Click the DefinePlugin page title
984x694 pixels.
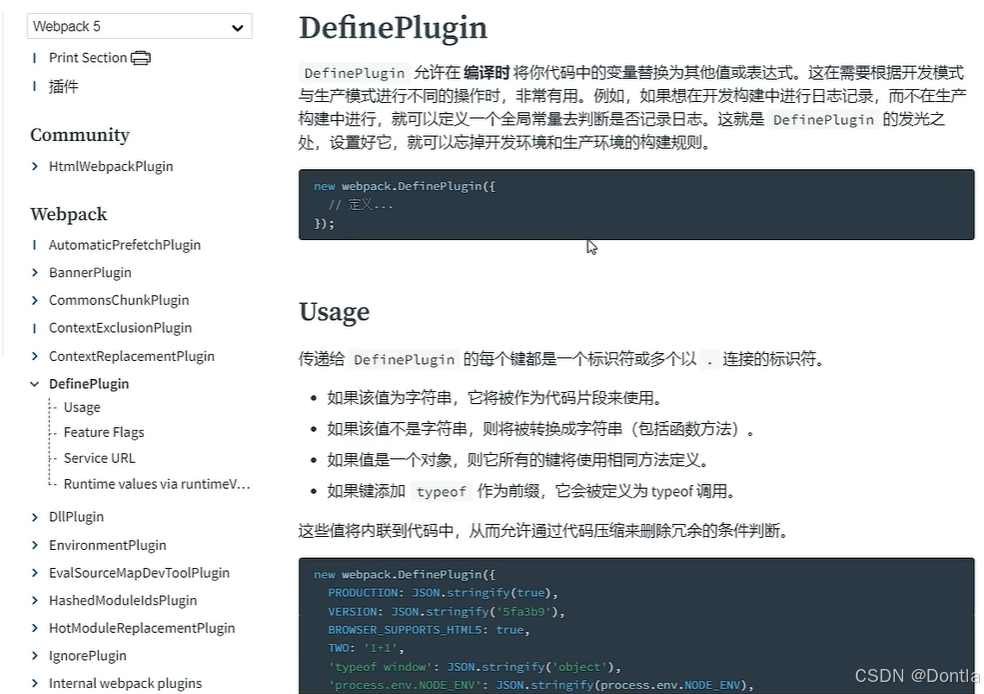point(393,28)
